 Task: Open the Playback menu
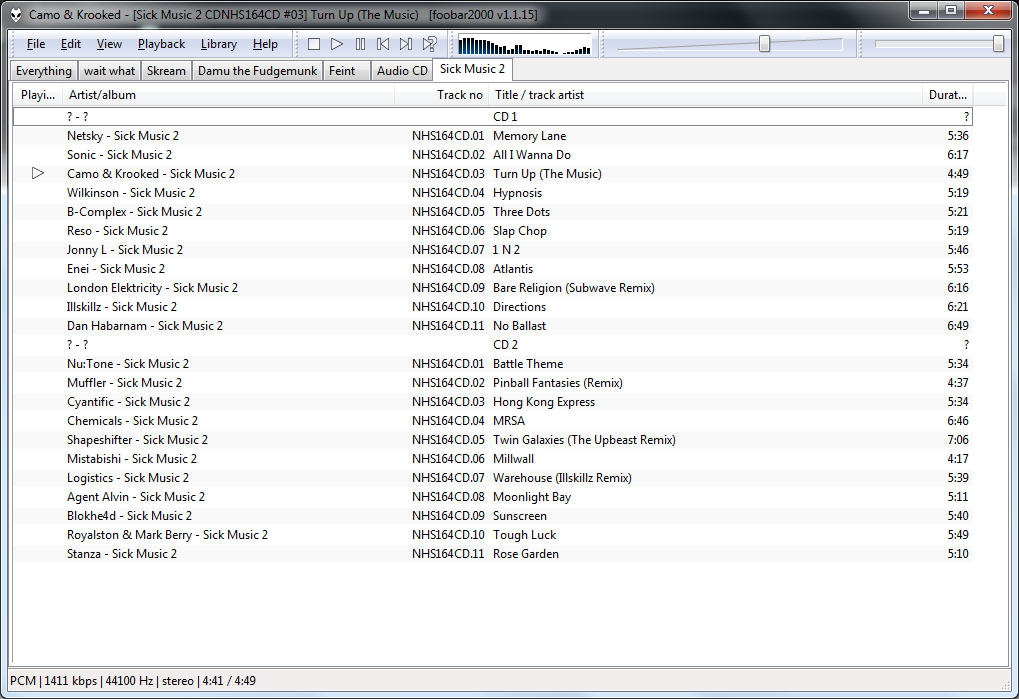pyautogui.click(x=161, y=44)
